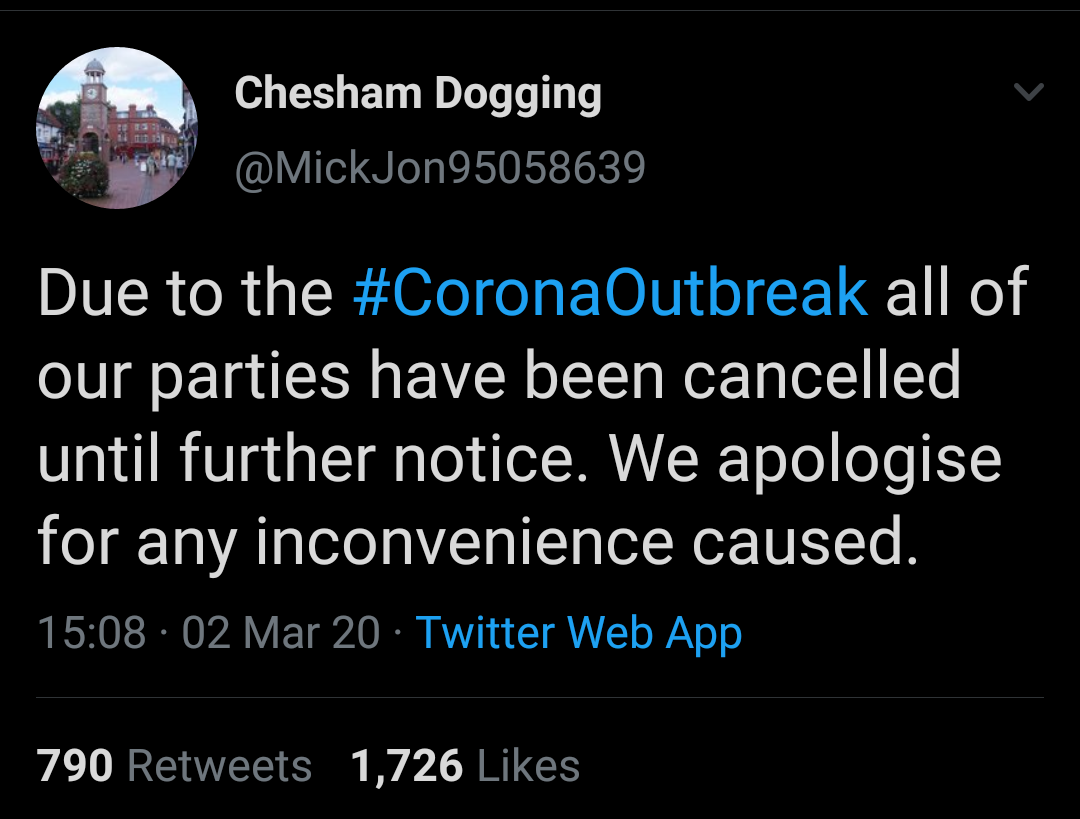Click "until further notice" in the tweet

click(x=314, y=460)
